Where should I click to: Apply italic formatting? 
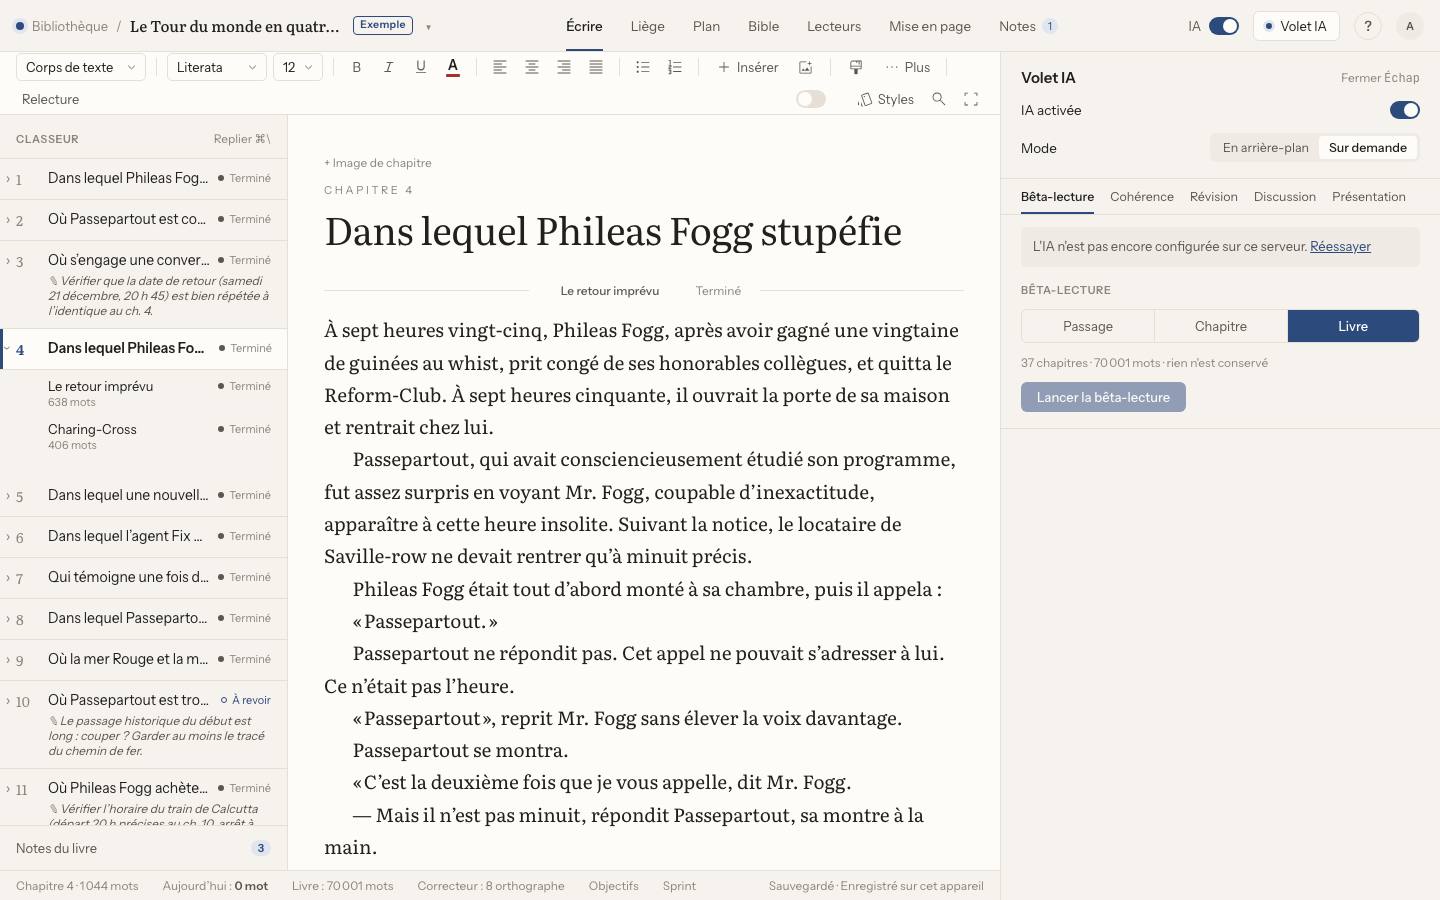388,67
